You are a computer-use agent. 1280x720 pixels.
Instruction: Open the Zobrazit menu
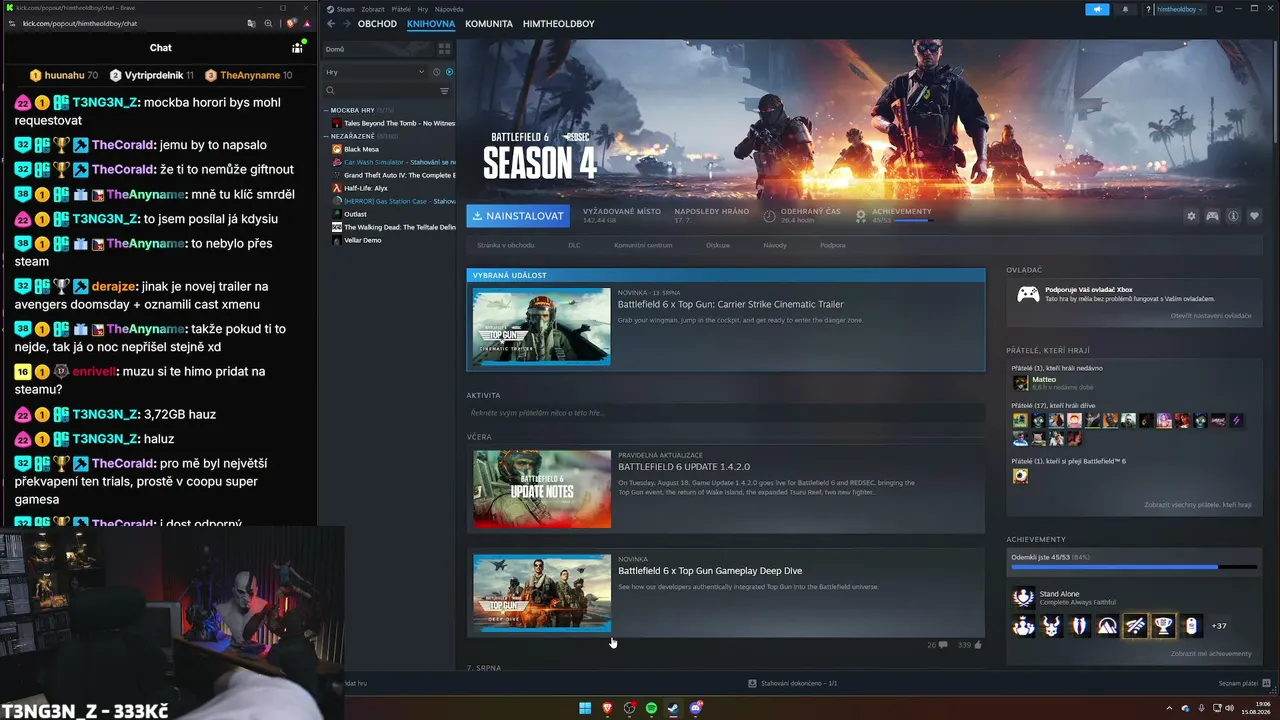[x=373, y=9]
